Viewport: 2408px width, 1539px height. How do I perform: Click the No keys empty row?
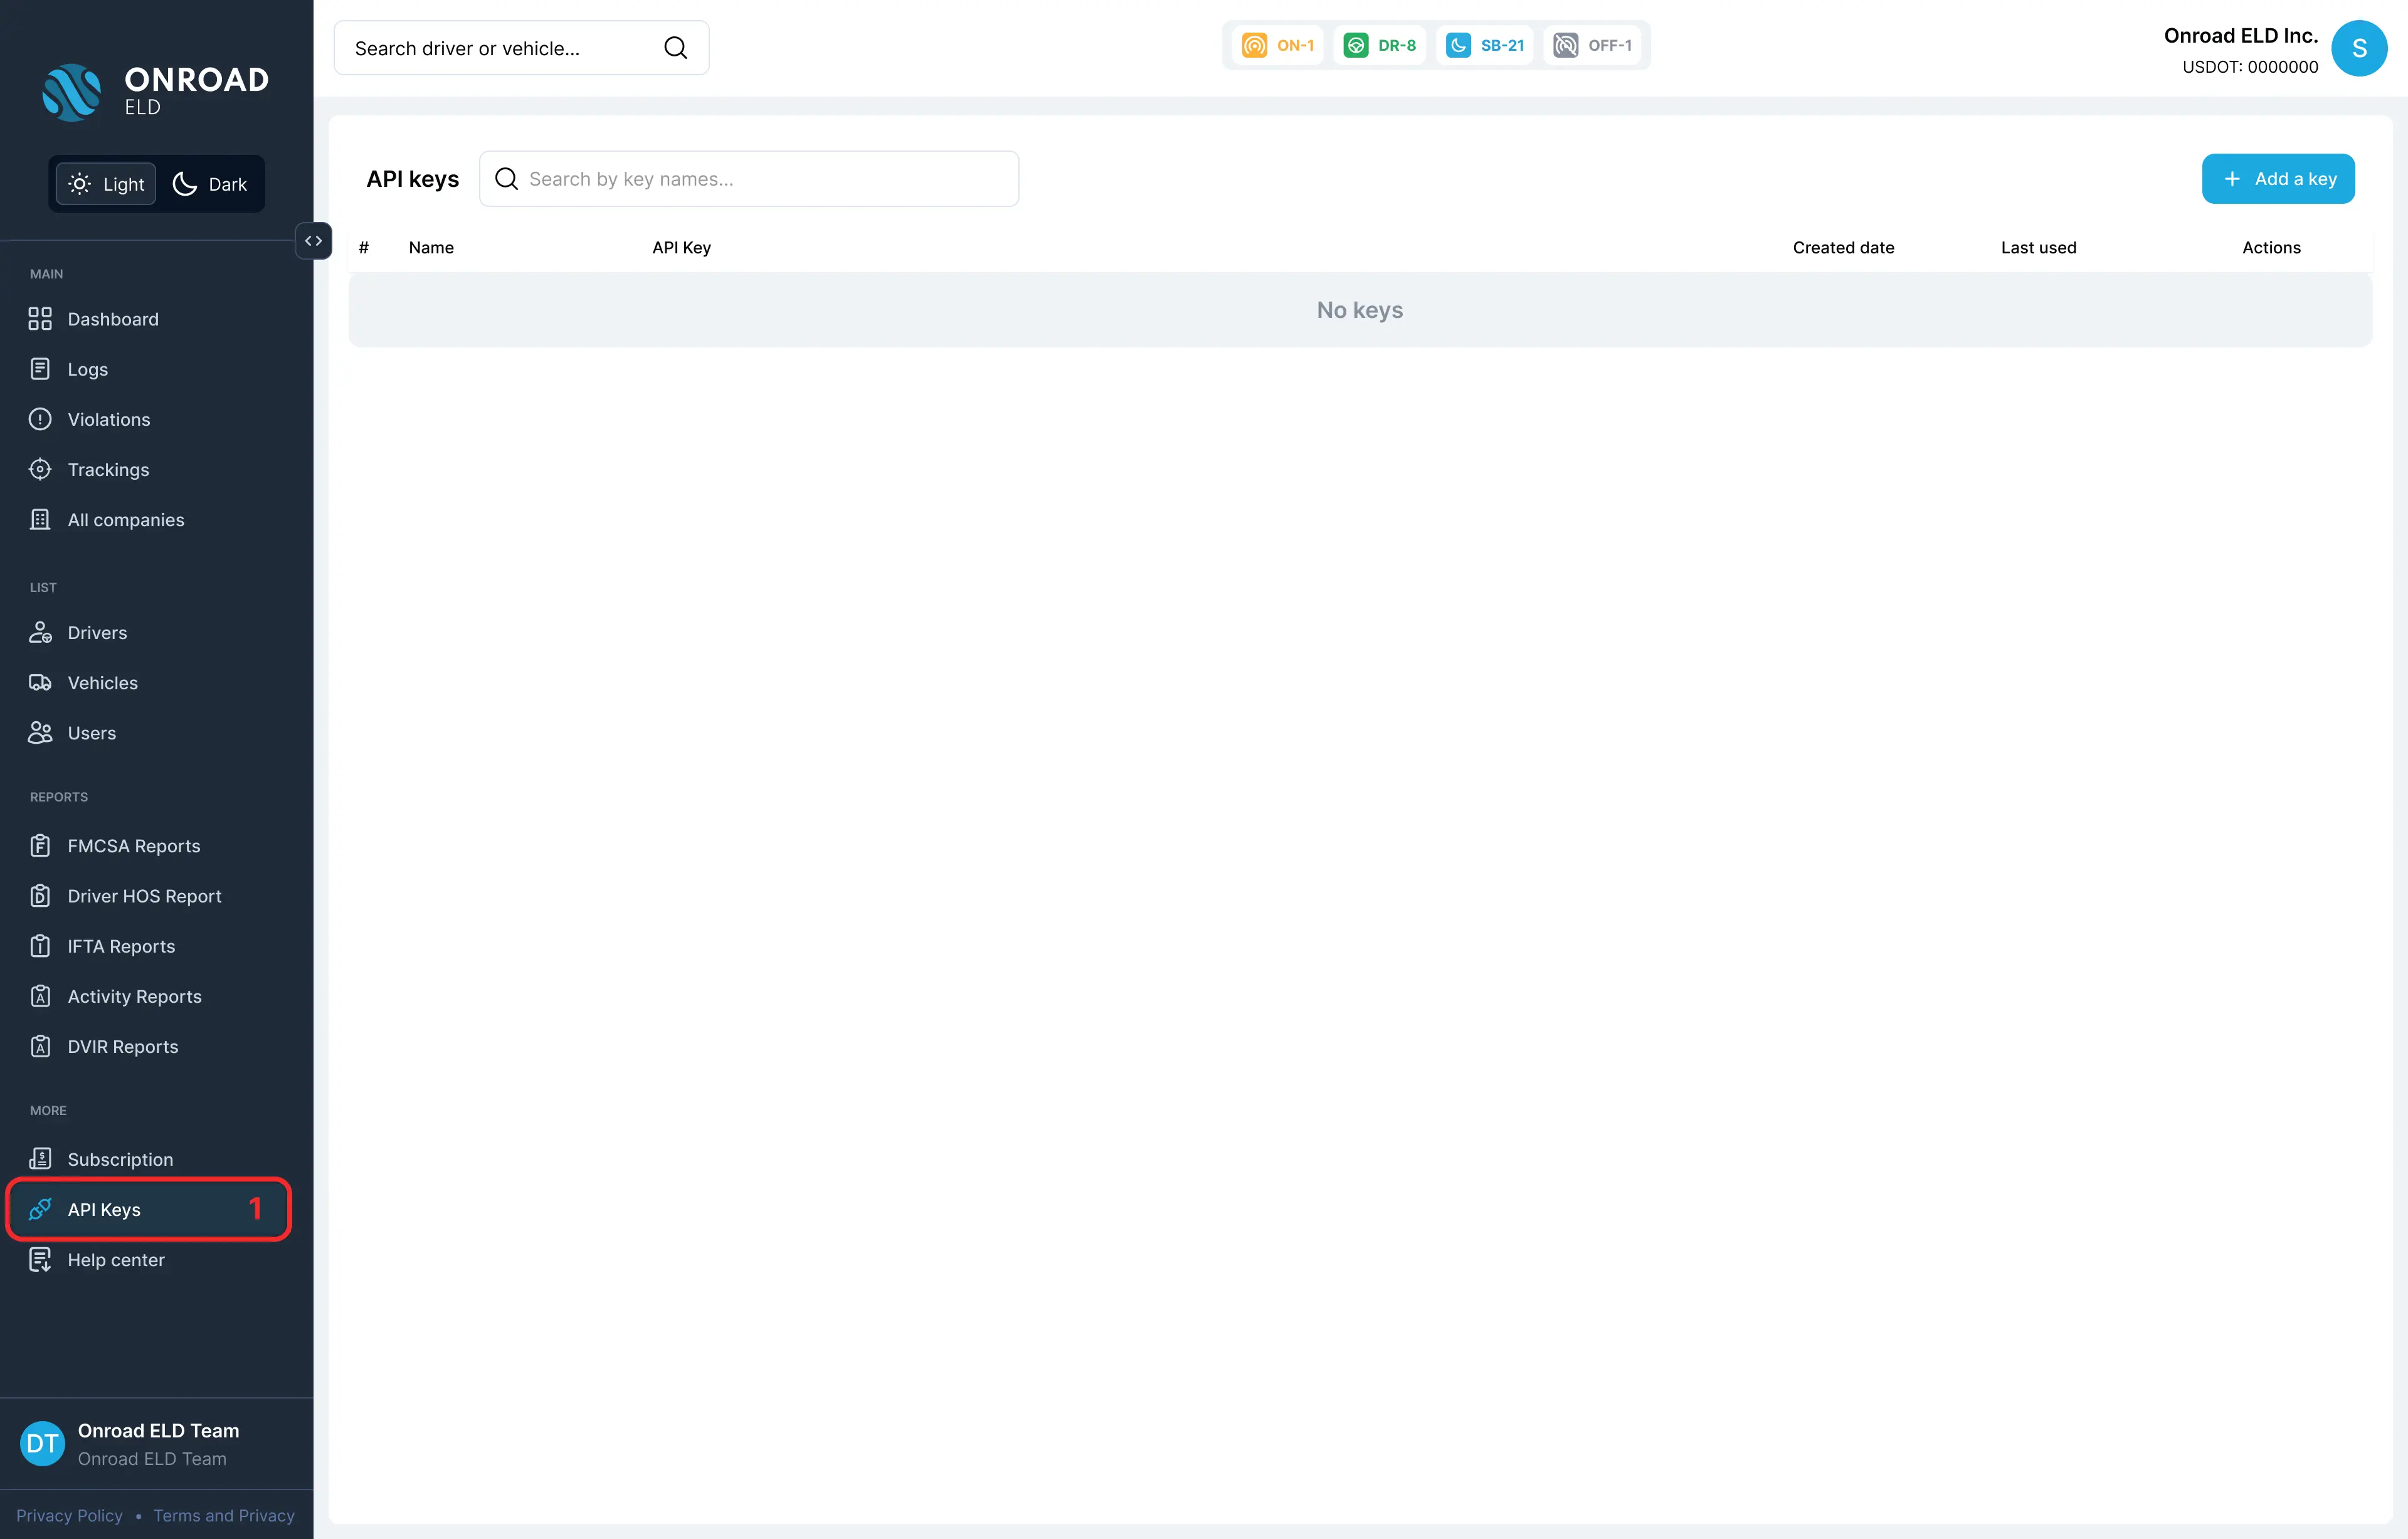point(1360,310)
